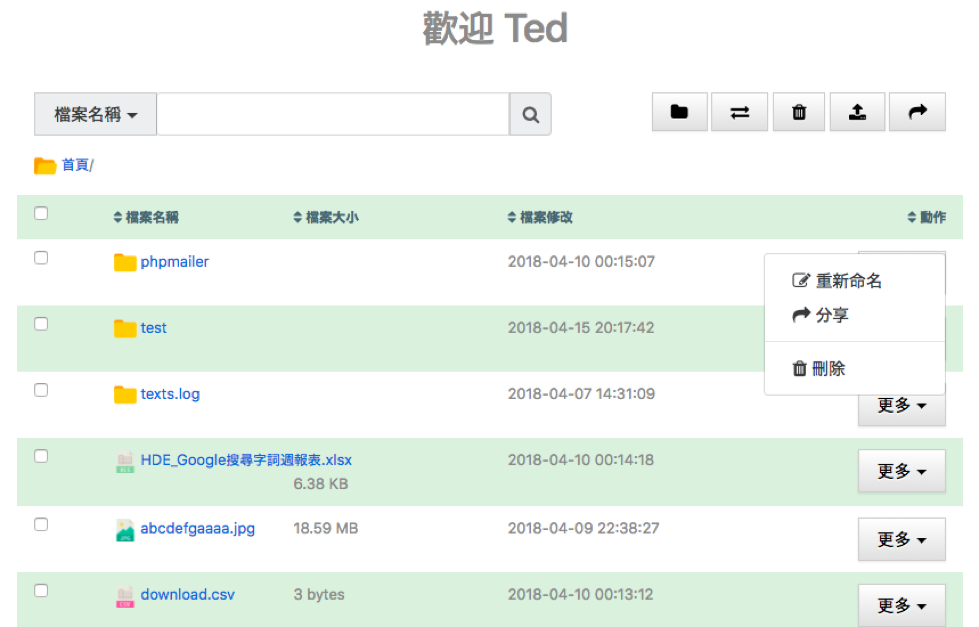This screenshot has width=979, height=627.
Task: Click the download.csv file icon
Action: [125, 596]
